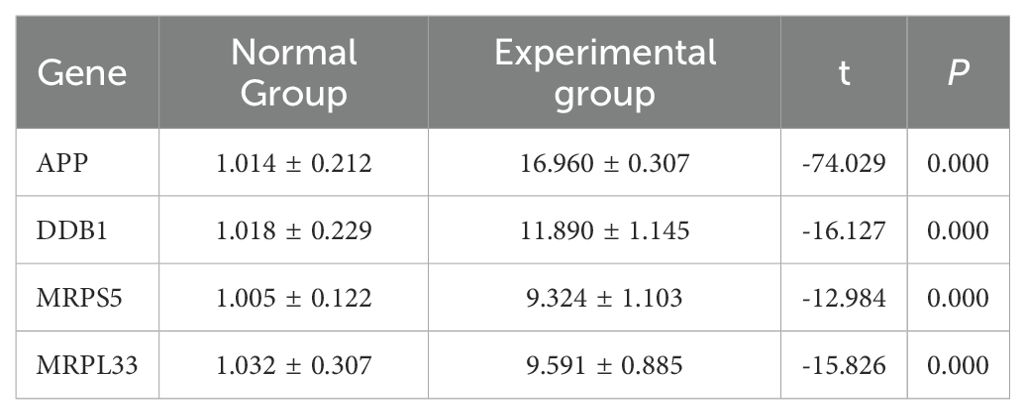Click the value 9.324 ± 1.103

point(605,298)
